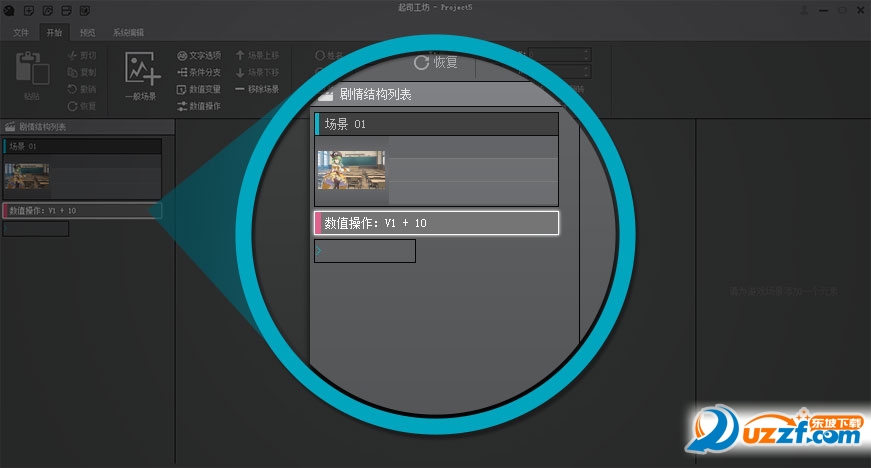This screenshot has width=871, height=468.
Task: Select the 数值操作: V1 + 10 entry
Action: tap(80, 211)
